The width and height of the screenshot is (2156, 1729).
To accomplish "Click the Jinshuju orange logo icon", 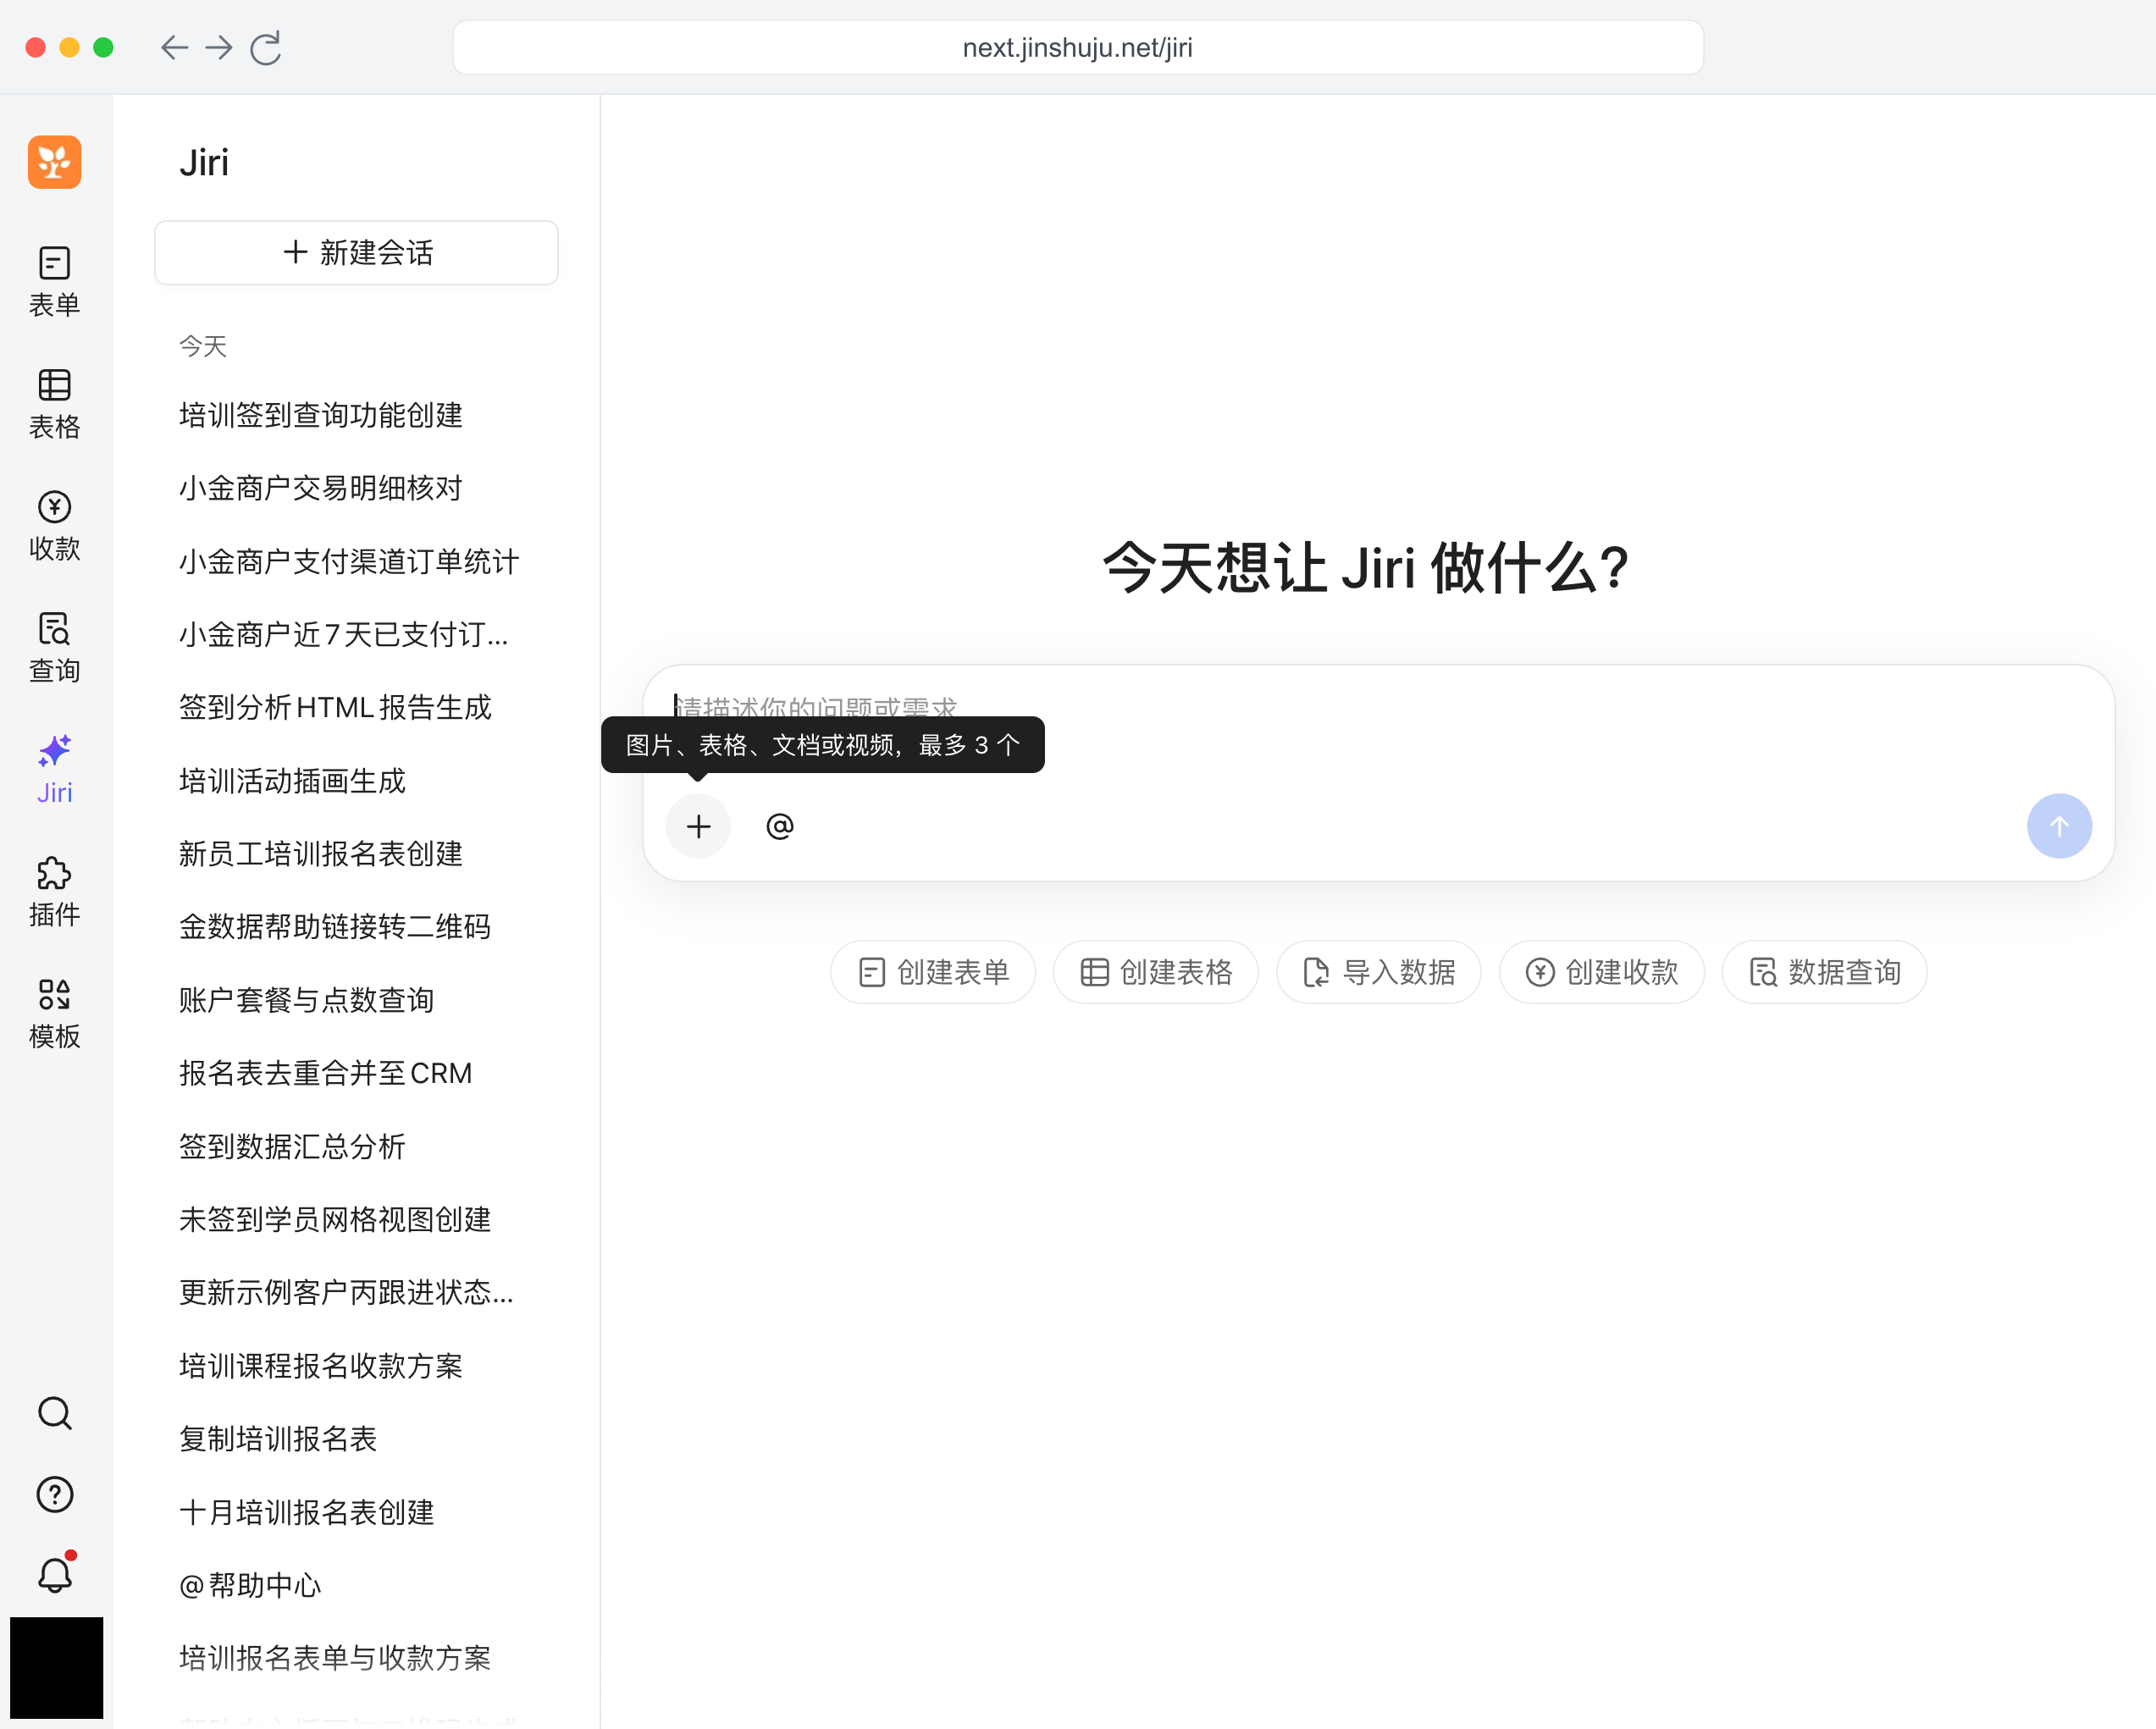I will point(54,162).
